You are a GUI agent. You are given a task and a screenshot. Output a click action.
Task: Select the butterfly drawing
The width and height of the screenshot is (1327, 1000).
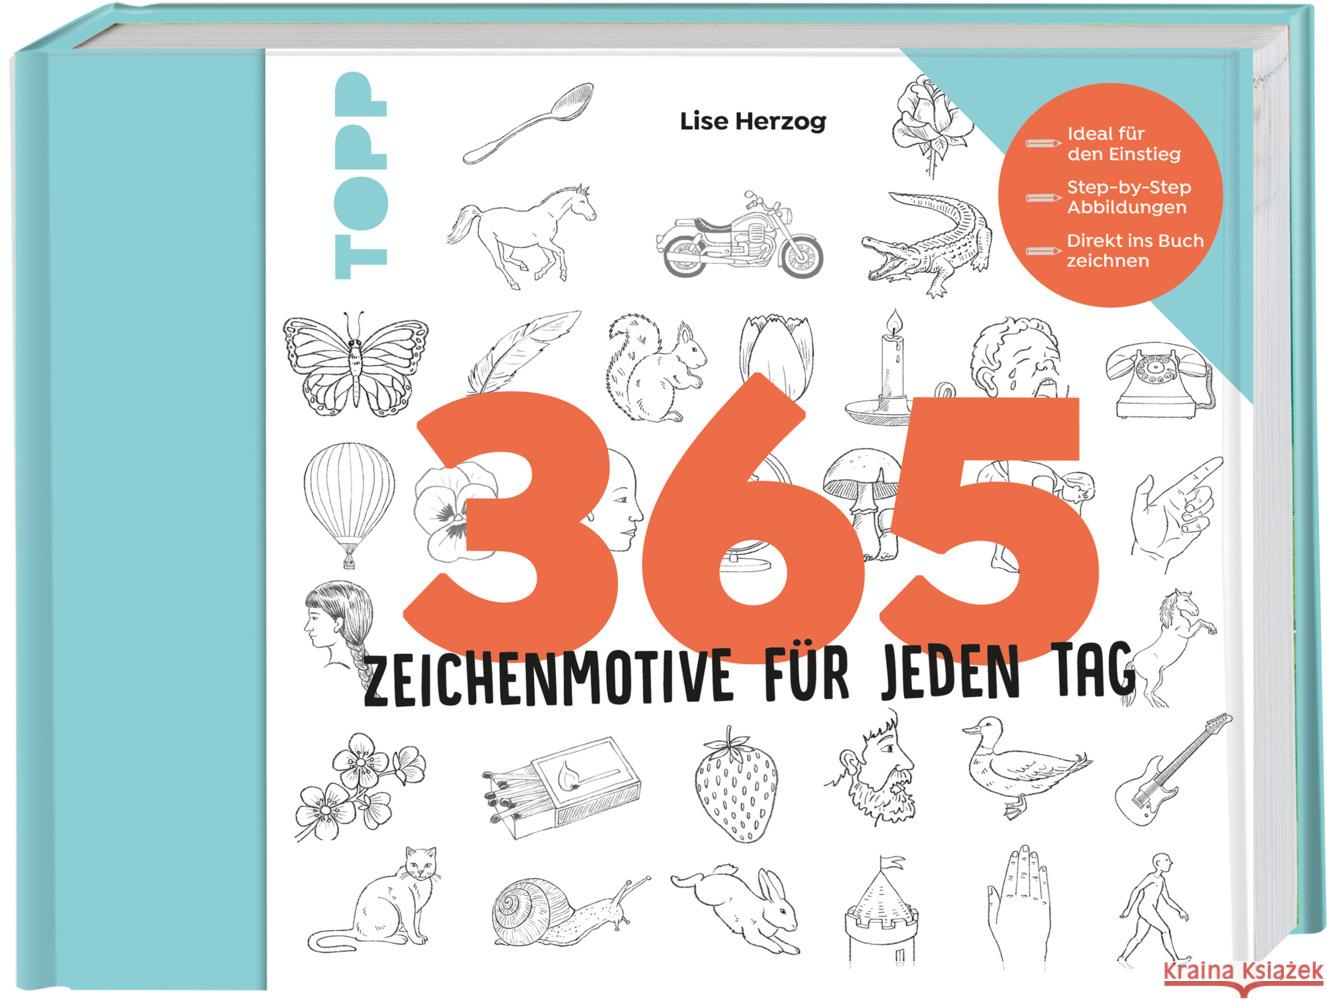click(x=355, y=362)
